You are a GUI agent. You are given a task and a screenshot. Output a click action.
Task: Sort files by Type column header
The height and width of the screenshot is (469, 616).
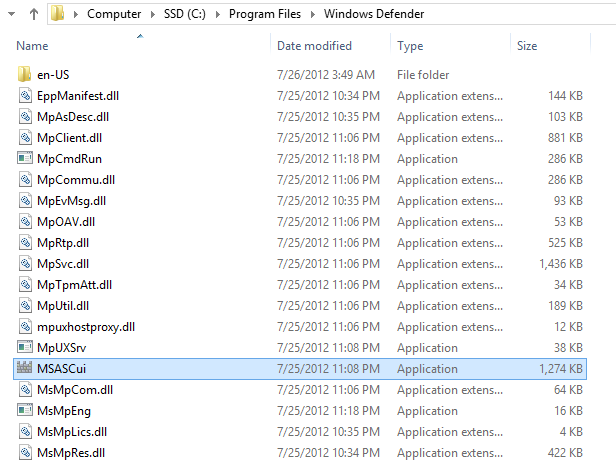tap(410, 46)
